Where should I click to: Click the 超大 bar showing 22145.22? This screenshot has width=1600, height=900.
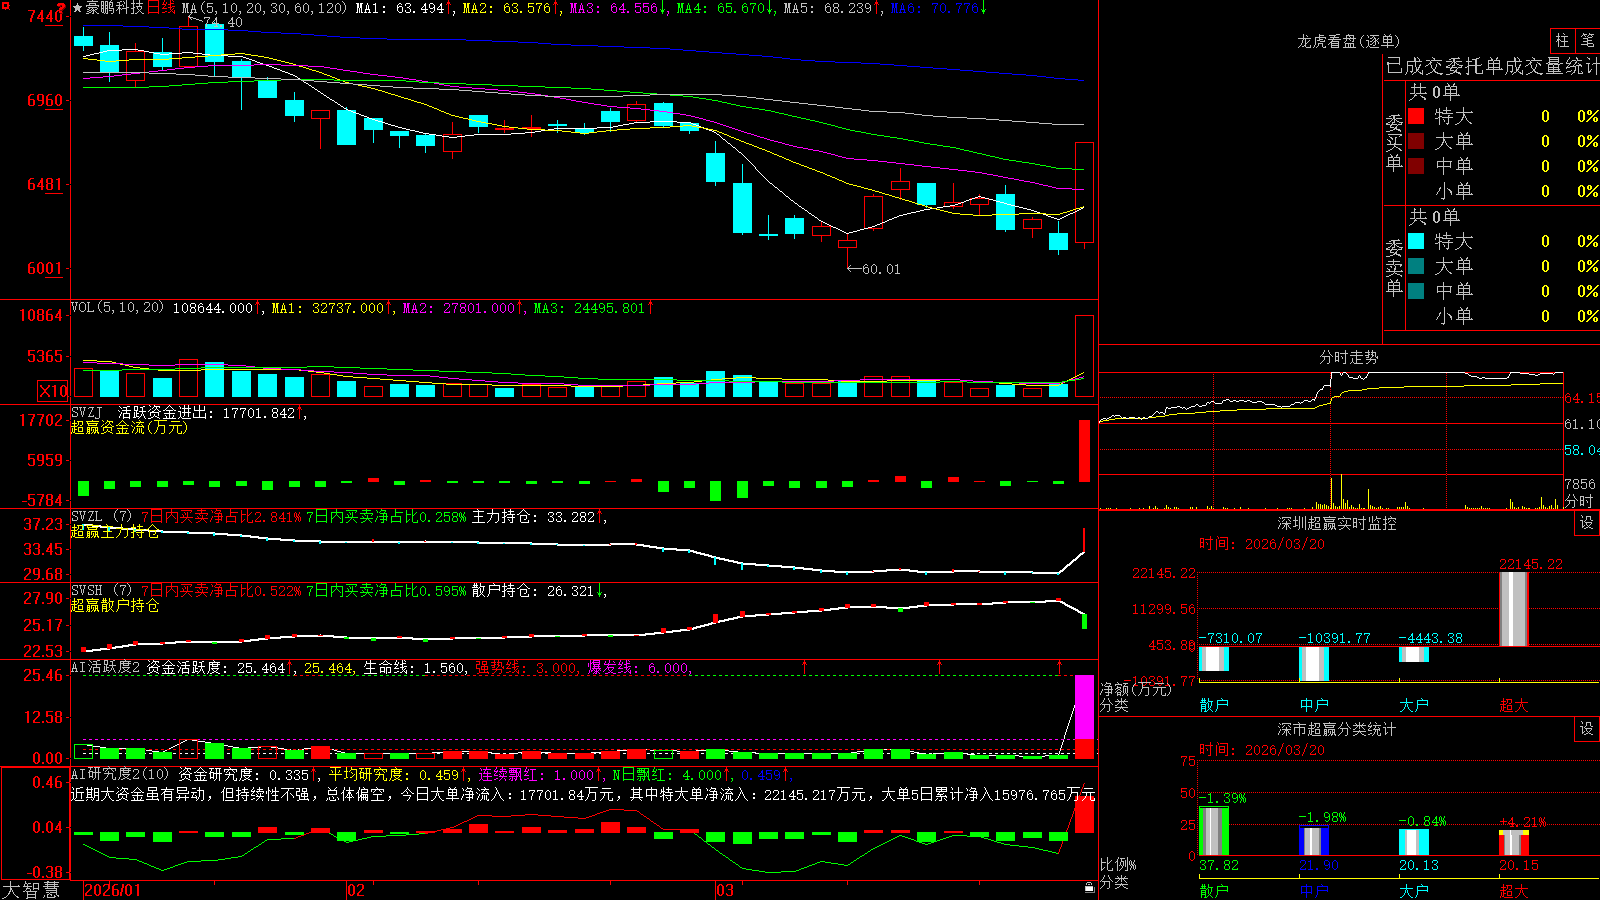1514,609
